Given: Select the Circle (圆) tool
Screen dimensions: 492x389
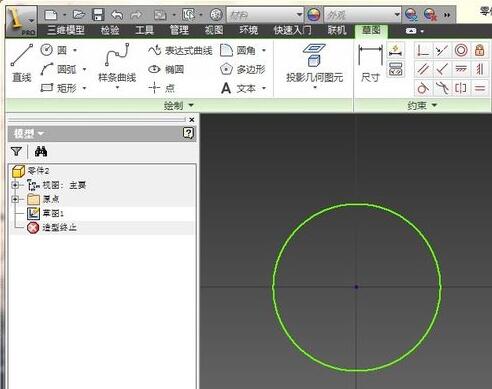Looking at the screenshot, I should coord(54,50).
